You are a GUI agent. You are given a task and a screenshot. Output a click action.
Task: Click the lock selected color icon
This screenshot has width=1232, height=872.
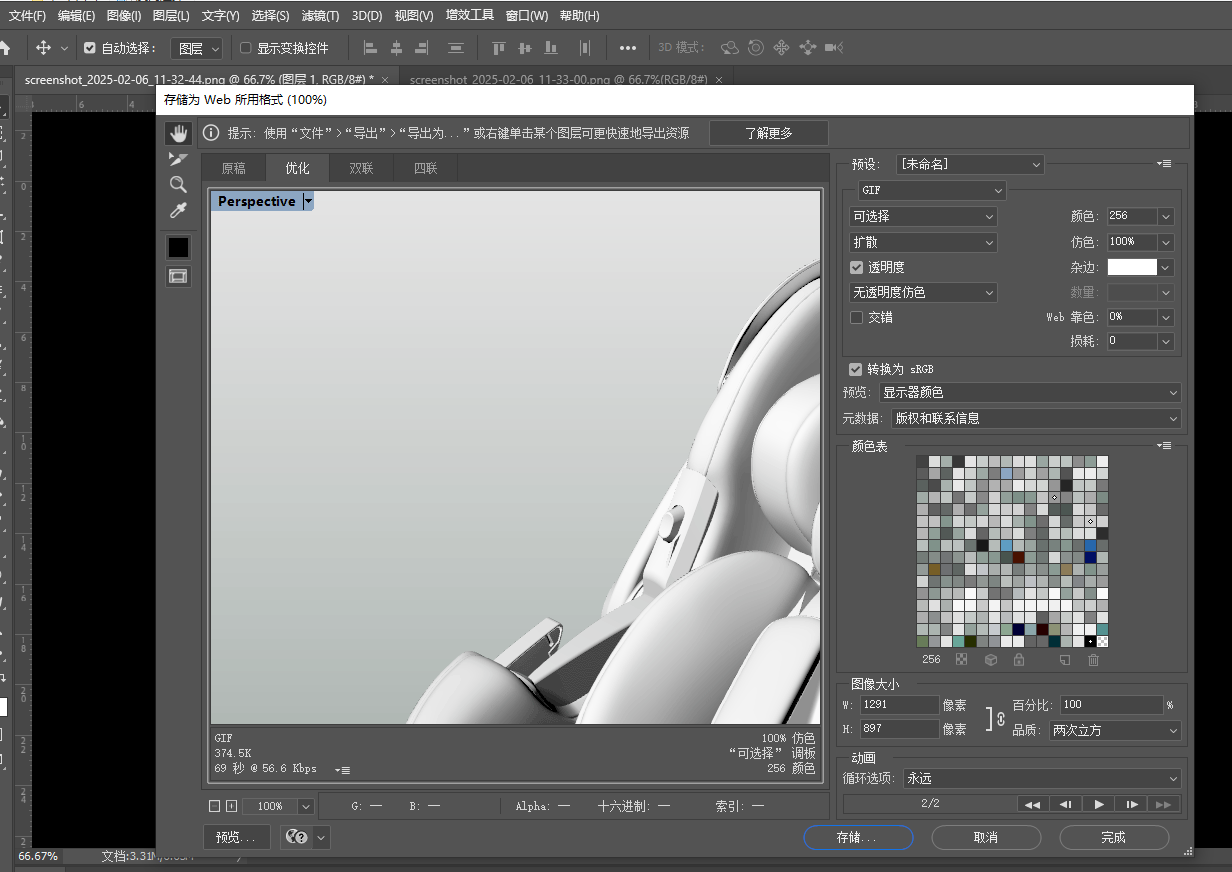(x=1018, y=660)
